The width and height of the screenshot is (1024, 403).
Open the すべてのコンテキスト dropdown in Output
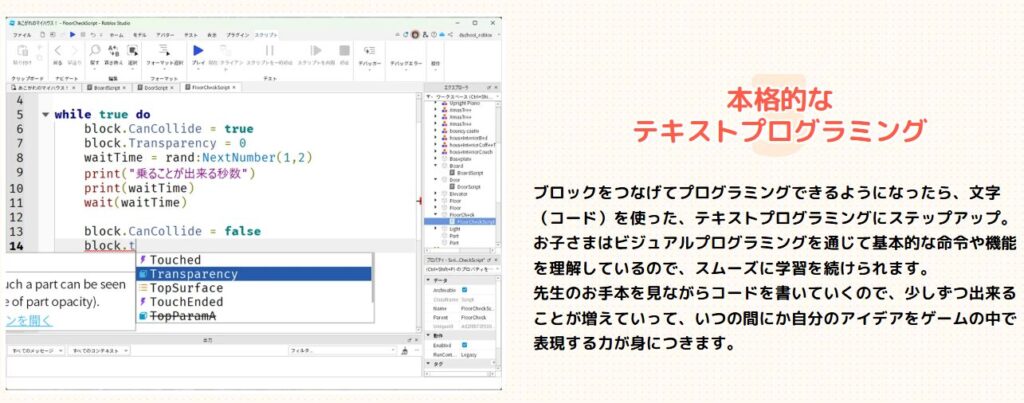(x=100, y=351)
